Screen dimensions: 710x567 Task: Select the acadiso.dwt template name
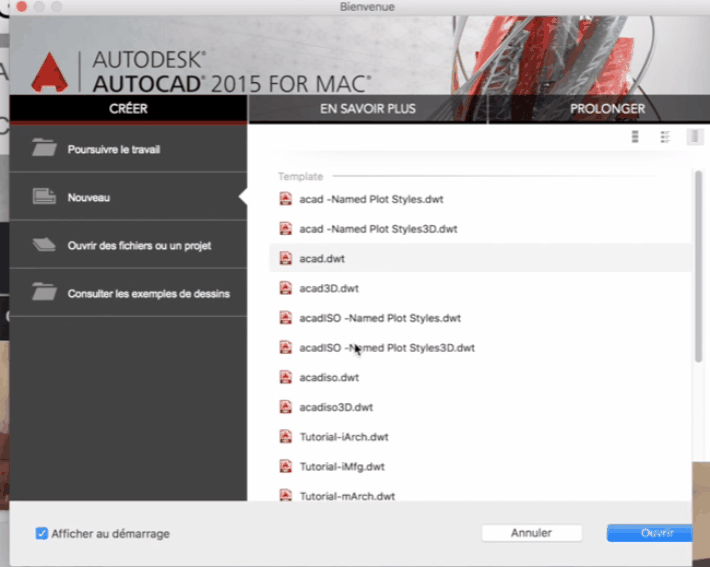pyautogui.click(x=329, y=378)
